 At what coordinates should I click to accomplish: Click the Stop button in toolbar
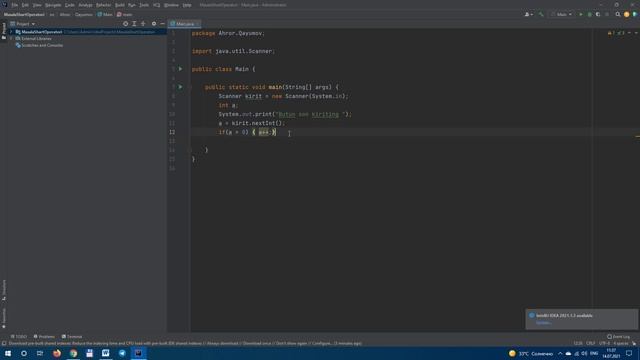click(x=607, y=14)
